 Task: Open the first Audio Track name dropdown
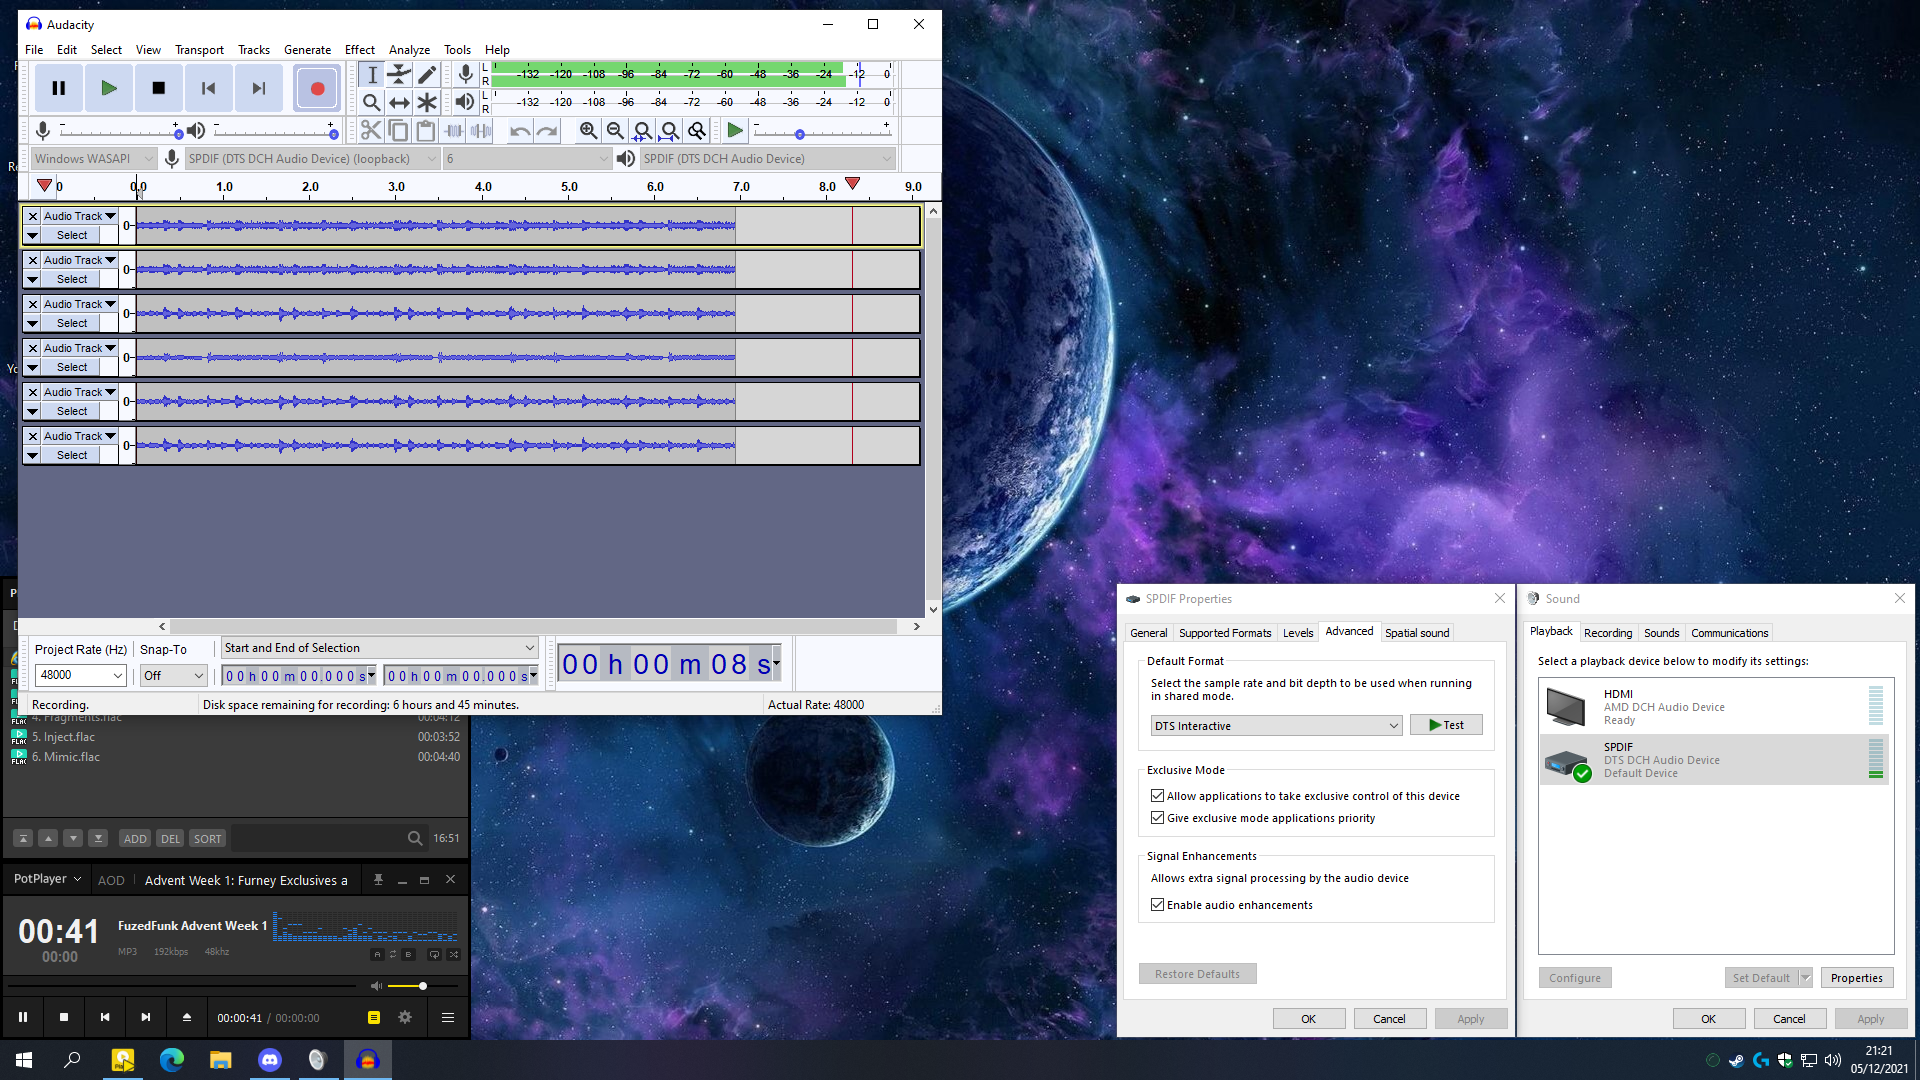tap(79, 216)
